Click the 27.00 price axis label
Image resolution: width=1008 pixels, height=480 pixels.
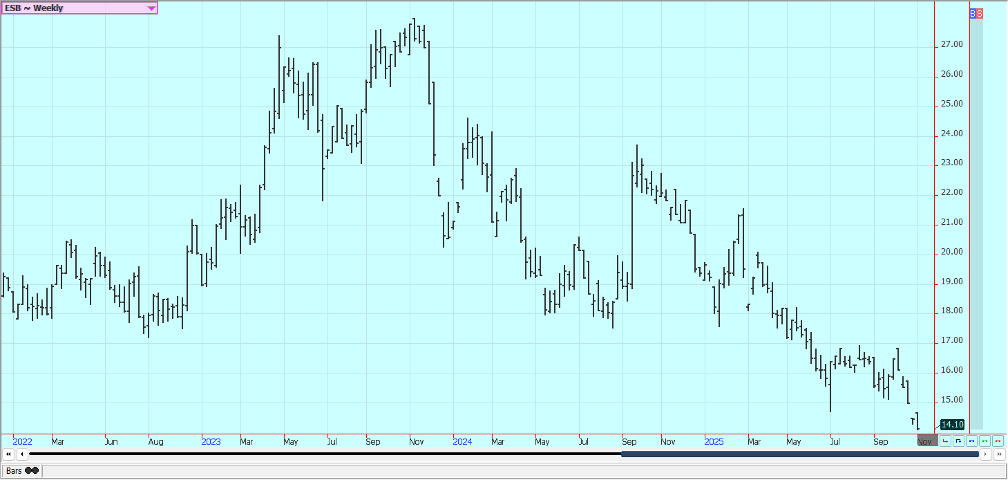(x=951, y=45)
